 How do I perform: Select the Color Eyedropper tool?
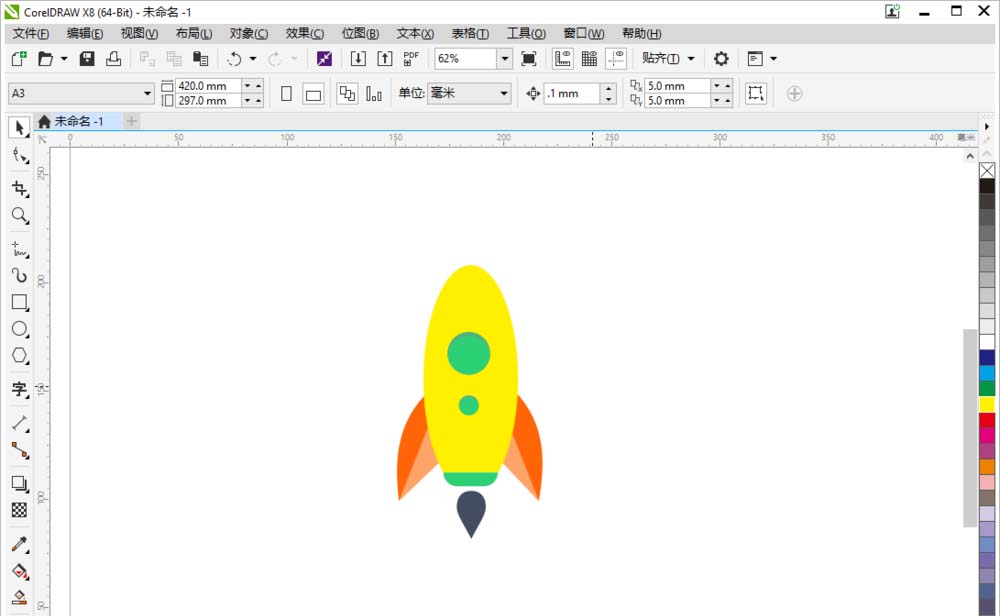(19, 545)
